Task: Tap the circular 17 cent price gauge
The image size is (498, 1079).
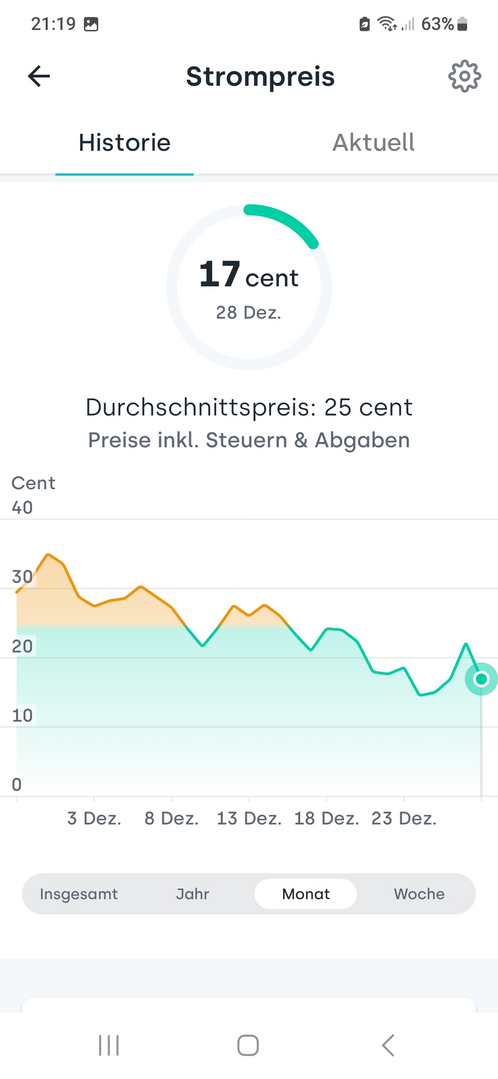Action: pyautogui.click(x=249, y=287)
